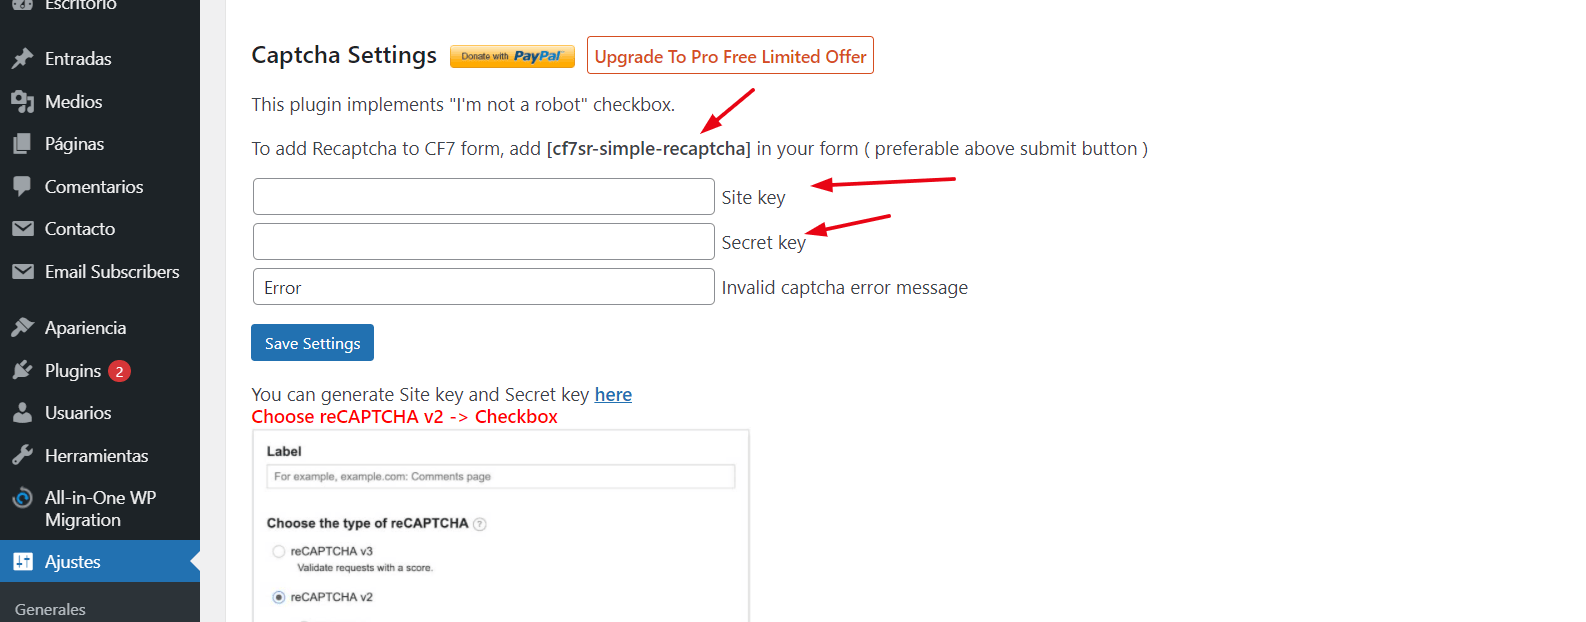Click the reCAPTCHA type help question icon
The width and height of the screenshot is (1586, 622).
[480, 524]
